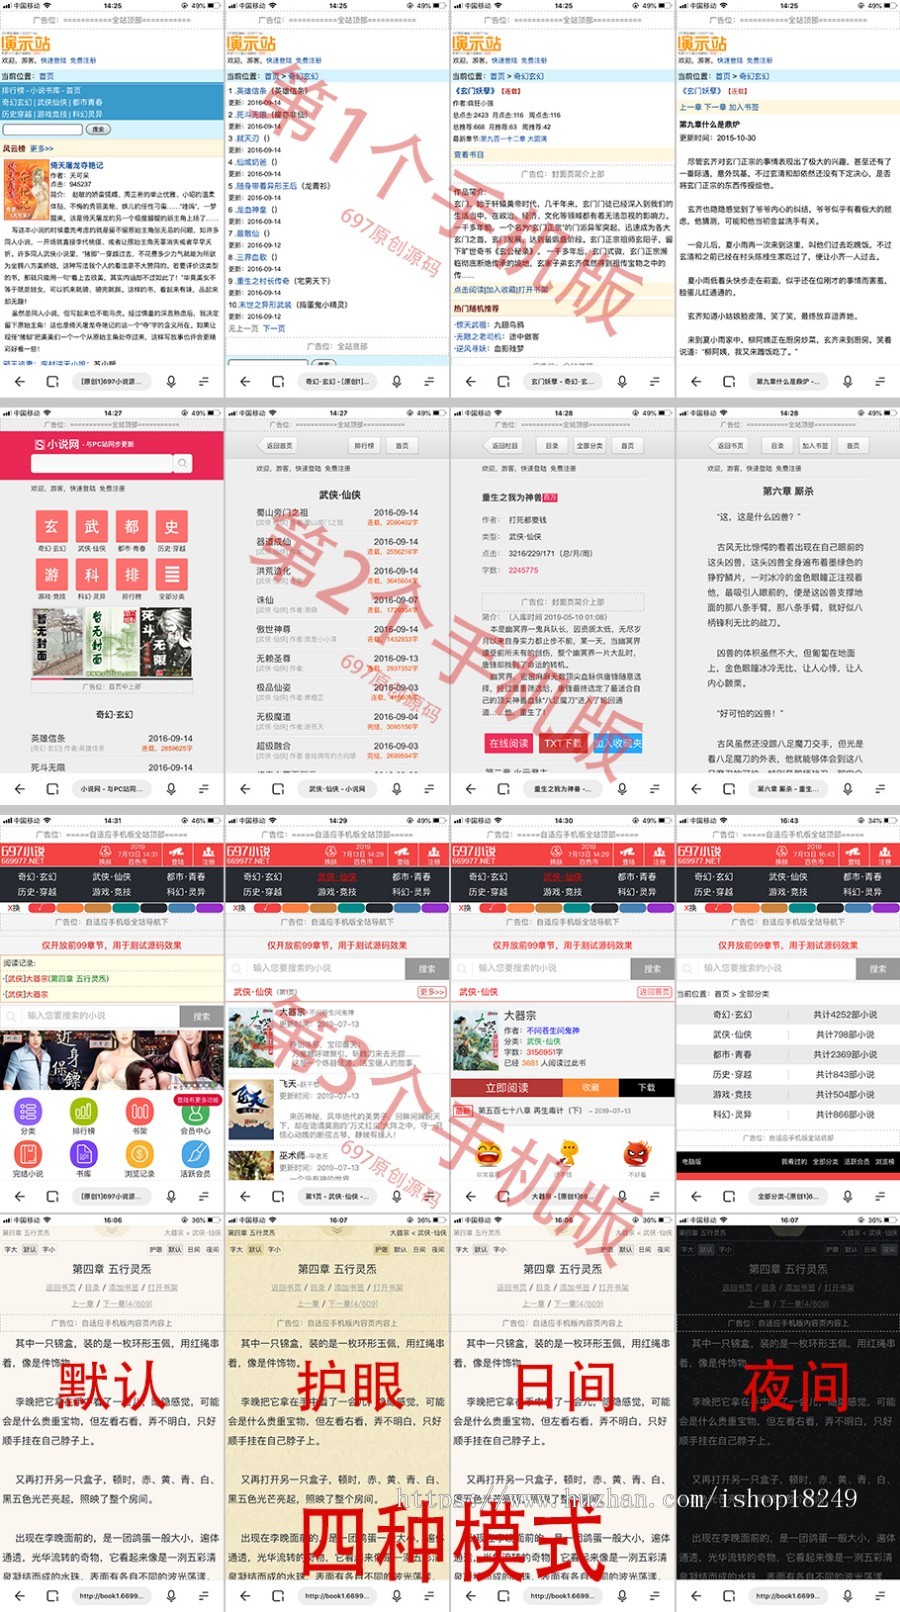This screenshot has width=900, height=1612.
Task: Tap the angry 不好看 emoji for 大器宗
Action: point(637,1155)
